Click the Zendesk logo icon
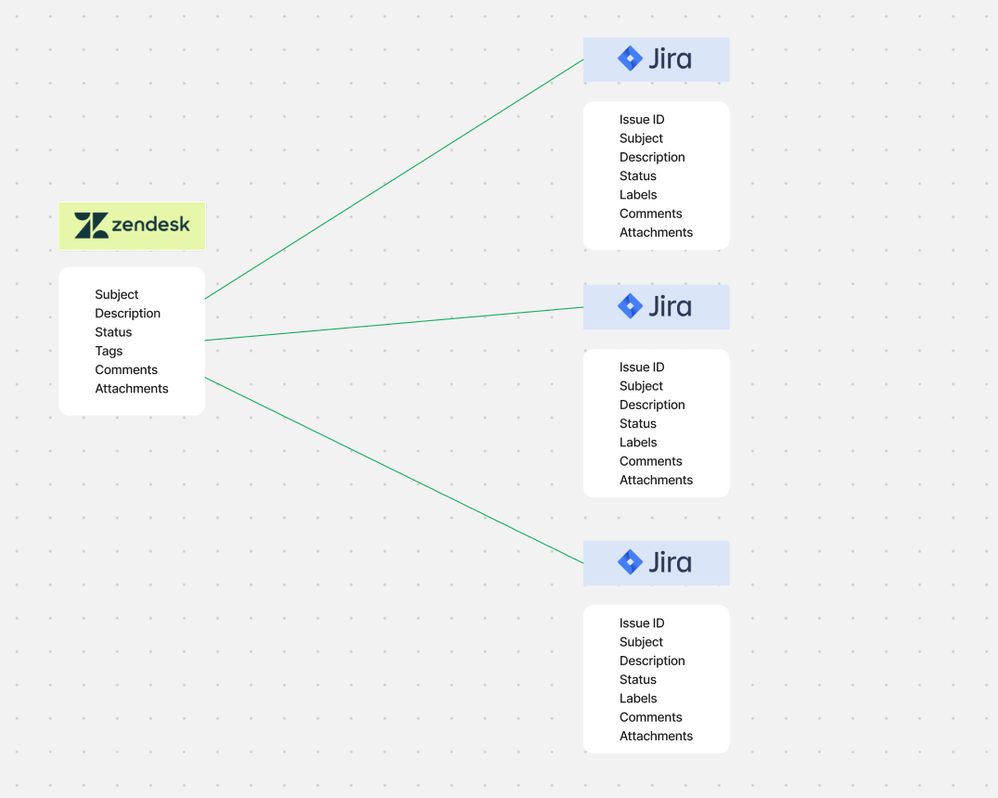The width and height of the screenshot is (998, 798). pos(91,225)
